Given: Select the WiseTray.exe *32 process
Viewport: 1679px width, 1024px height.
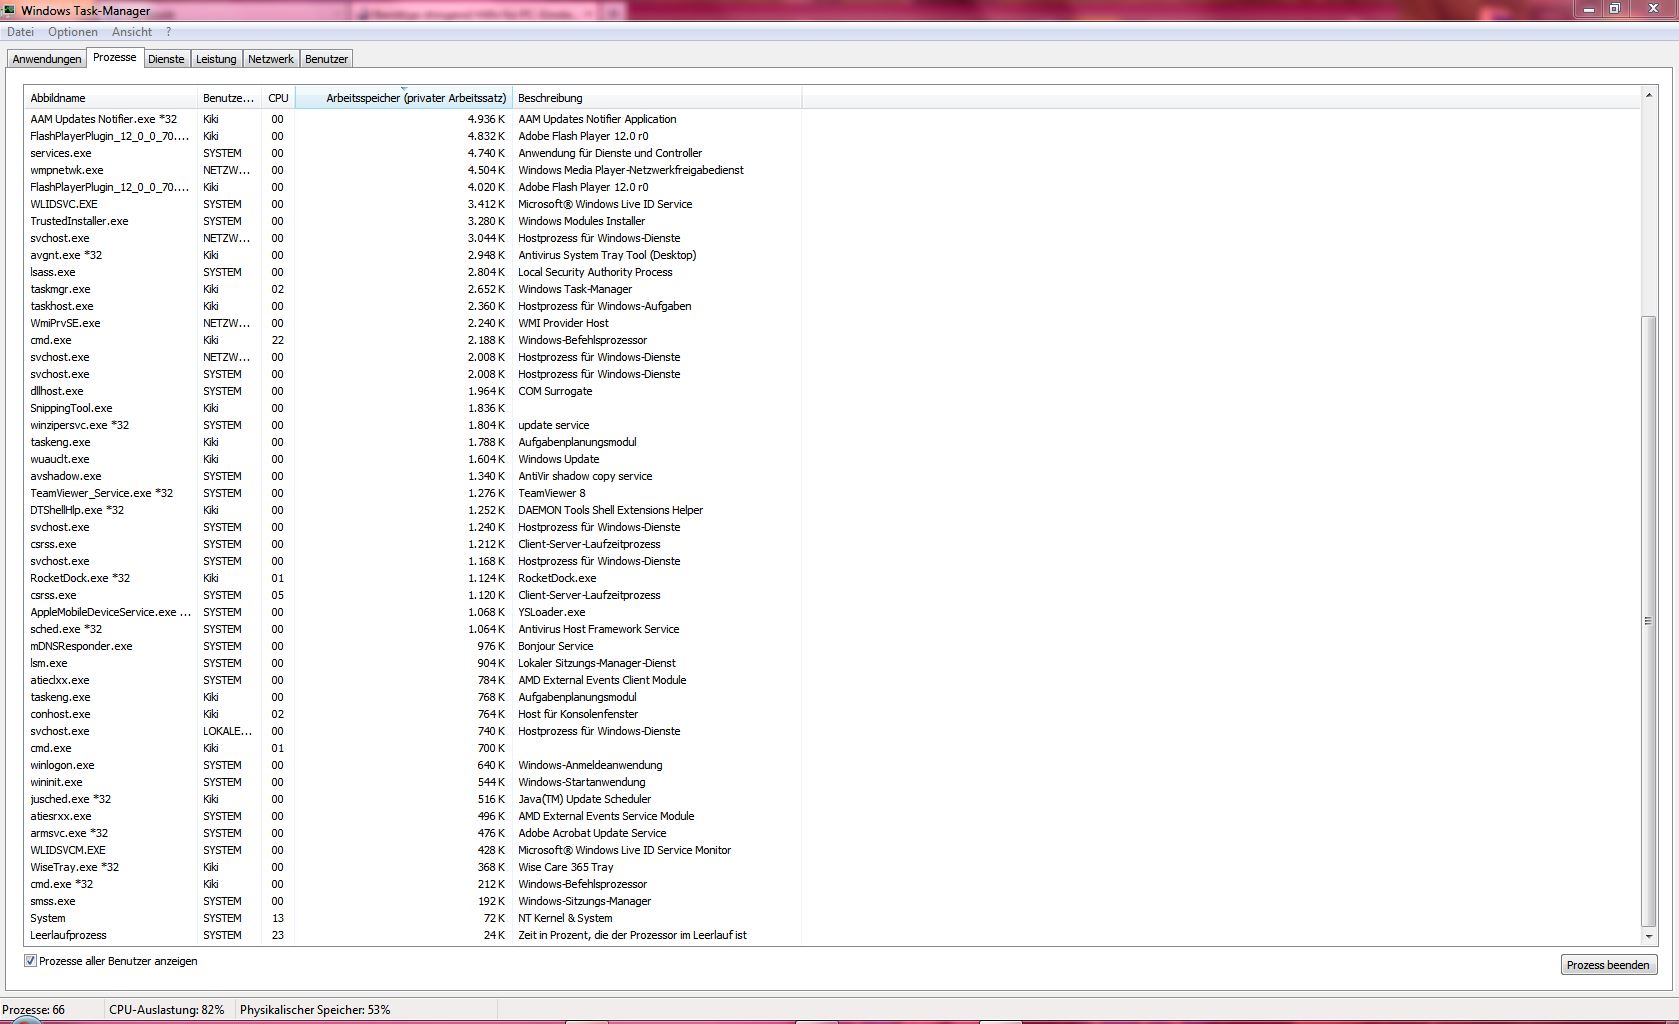Looking at the screenshot, I should [412, 867].
